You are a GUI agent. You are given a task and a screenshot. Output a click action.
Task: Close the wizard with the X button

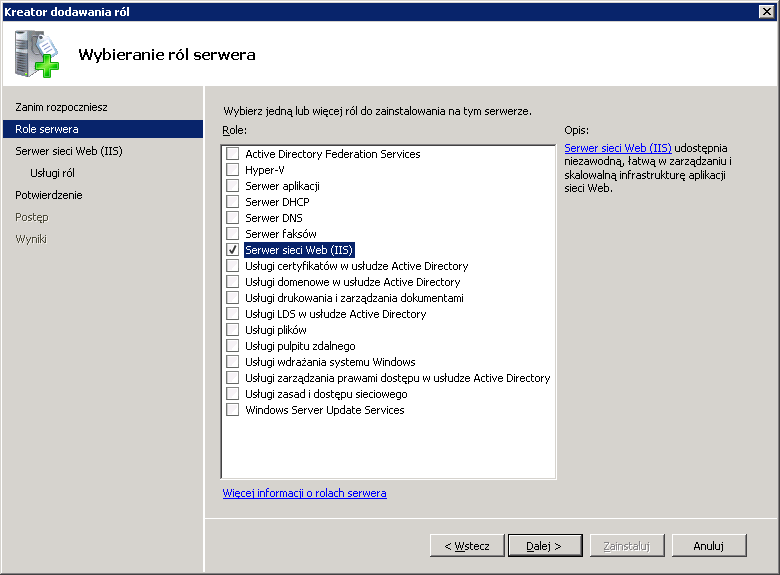[x=767, y=11]
